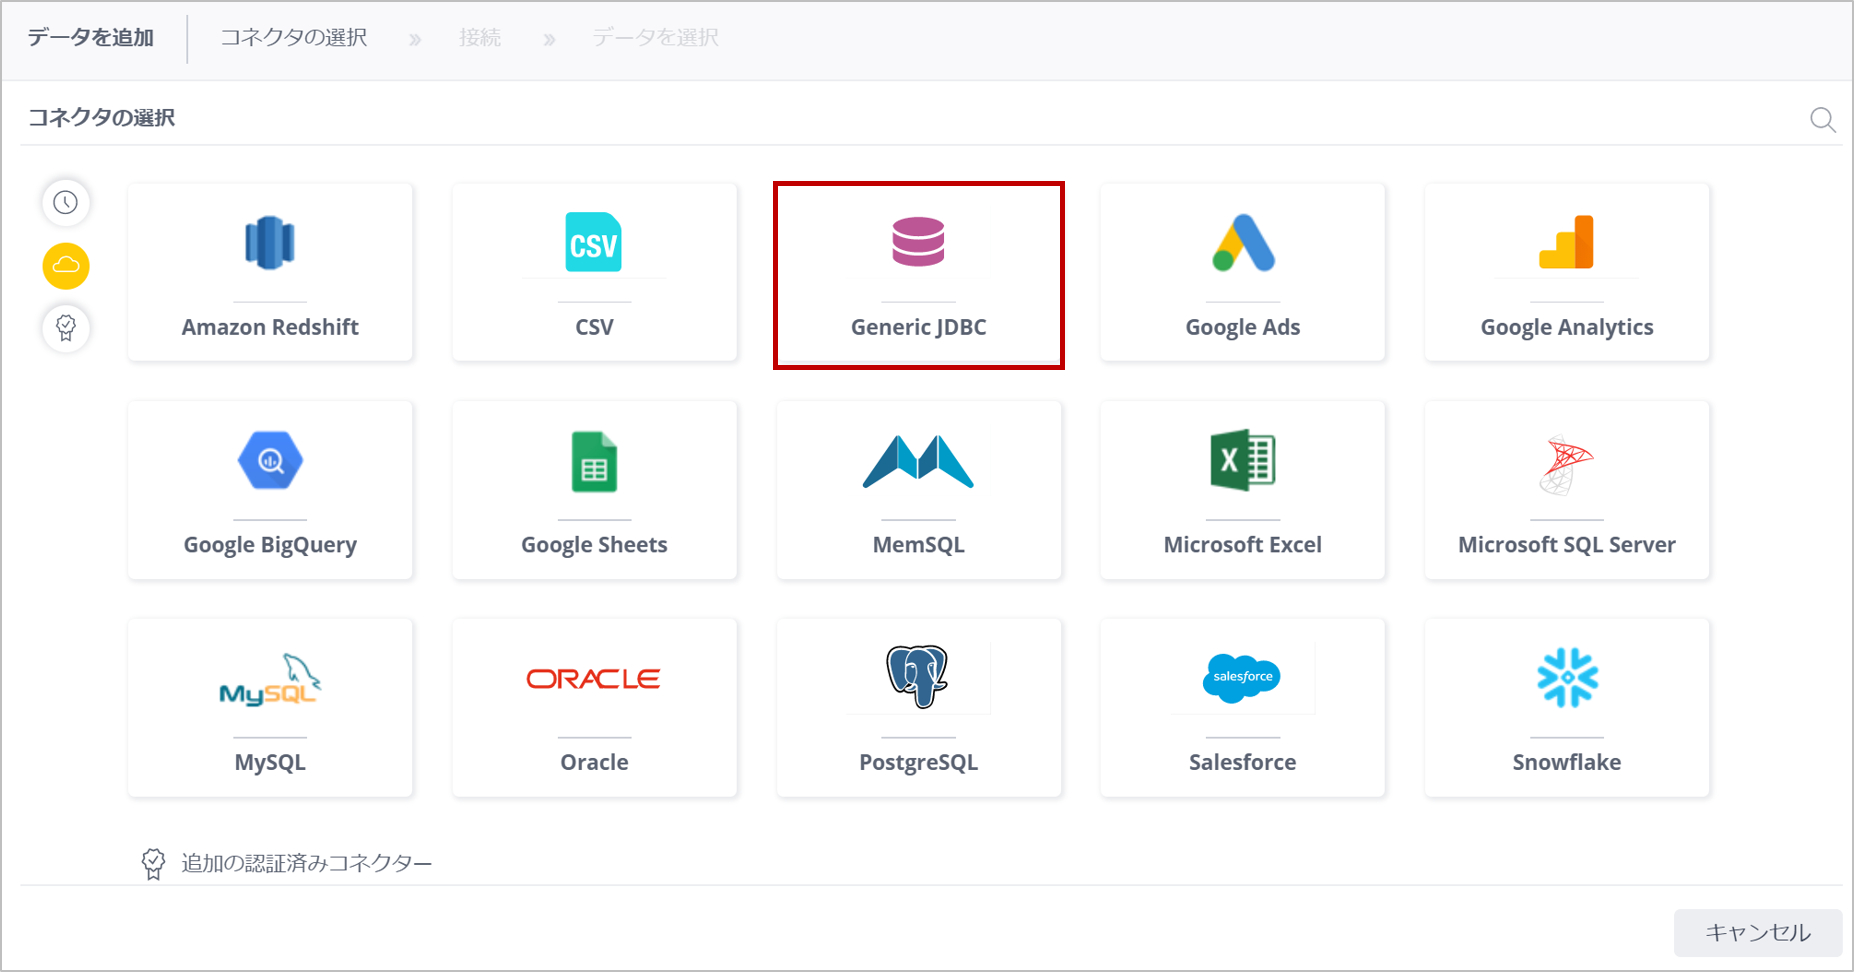
Task: Select the Microsoft SQL Server connector
Action: (x=1567, y=490)
